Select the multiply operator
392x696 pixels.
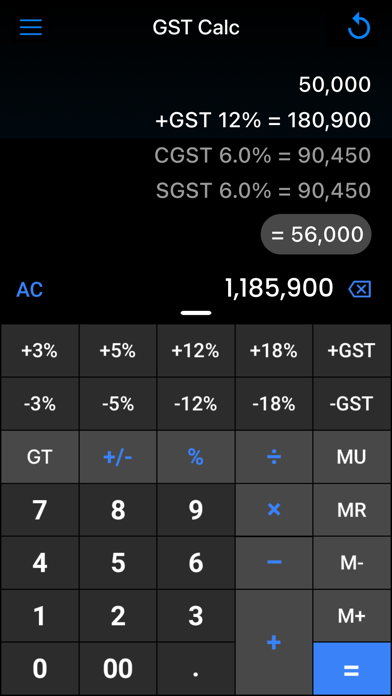pyautogui.click(x=274, y=510)
